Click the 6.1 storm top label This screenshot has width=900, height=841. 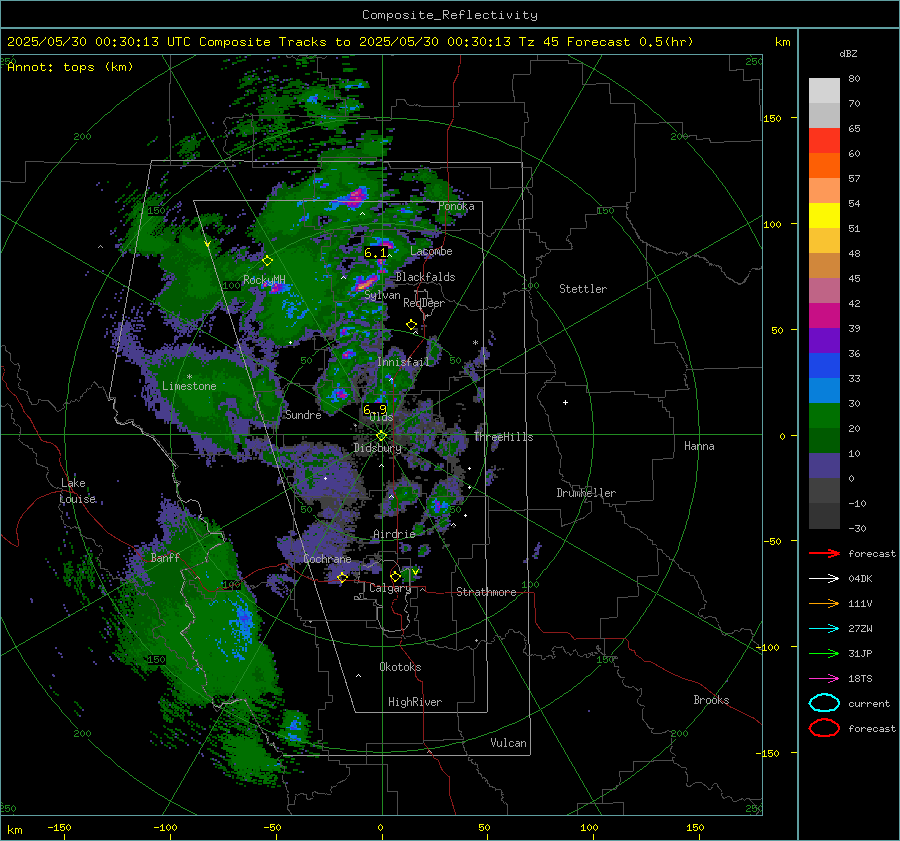click(375, 253)
